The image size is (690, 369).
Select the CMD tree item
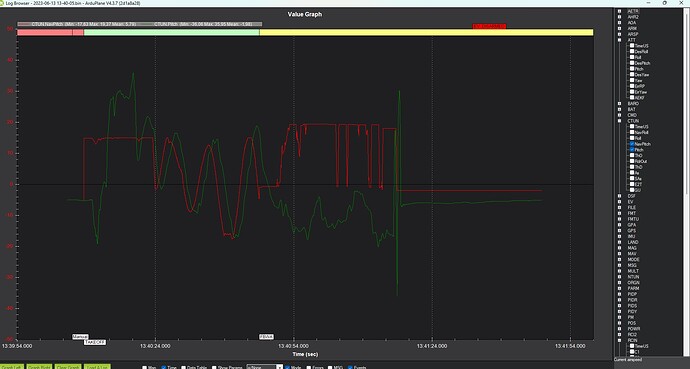(632, 115)
